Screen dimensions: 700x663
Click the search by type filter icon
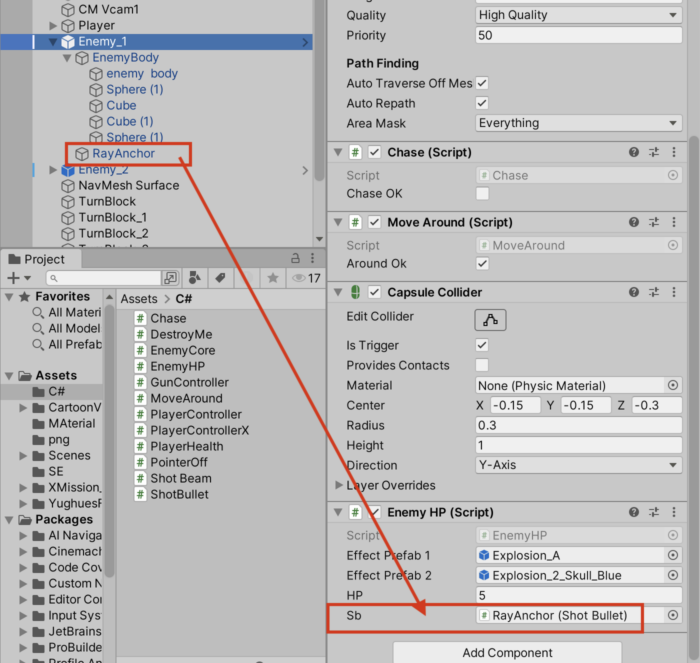click(x=195, y=277)
